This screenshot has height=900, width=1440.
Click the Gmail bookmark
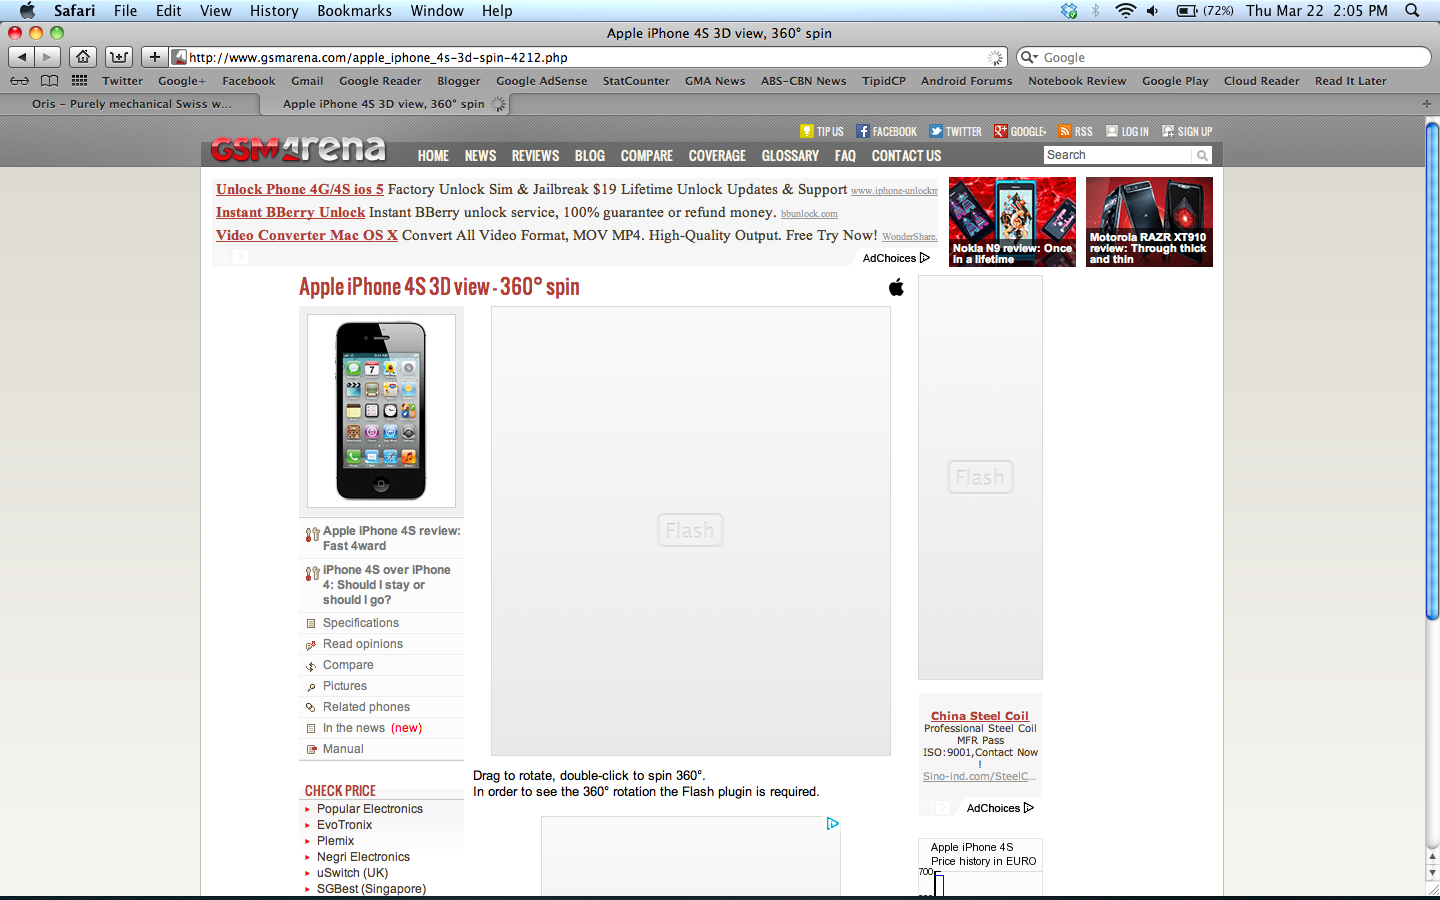(307, 81)
